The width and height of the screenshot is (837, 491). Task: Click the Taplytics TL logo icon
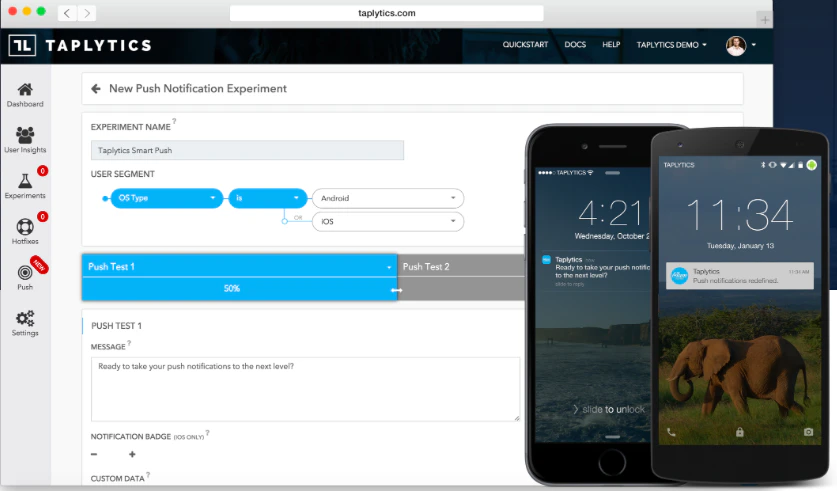(22, 45)
